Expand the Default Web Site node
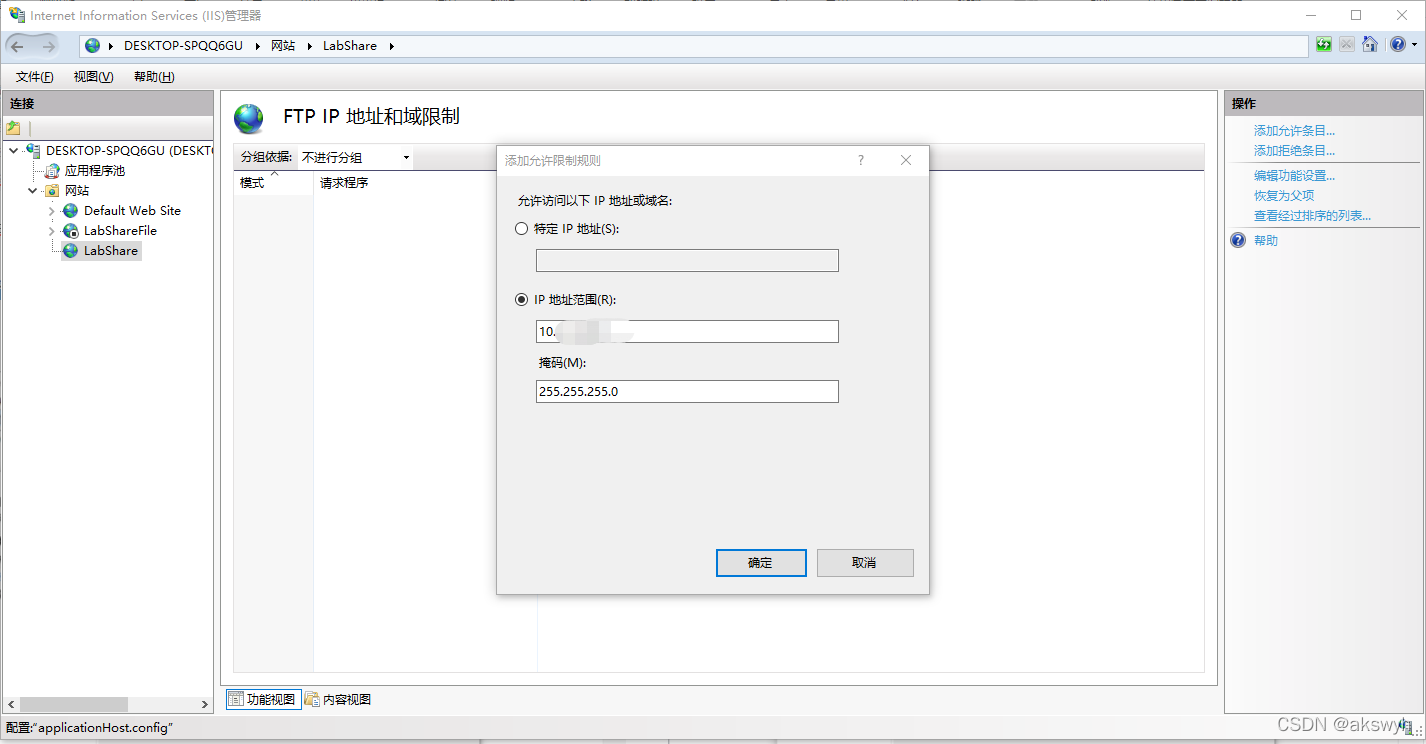Viewport: 1426px width, 744px height. tap(52, 211)
